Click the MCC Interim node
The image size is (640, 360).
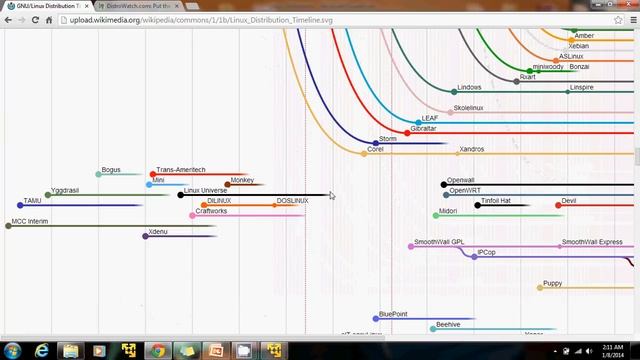pyautogui.click(x=8, y=226)
